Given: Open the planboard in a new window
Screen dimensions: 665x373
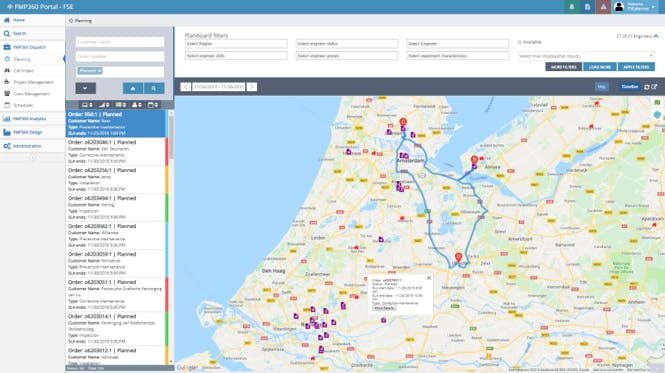Looking at the screenshot, I should 654,87.
